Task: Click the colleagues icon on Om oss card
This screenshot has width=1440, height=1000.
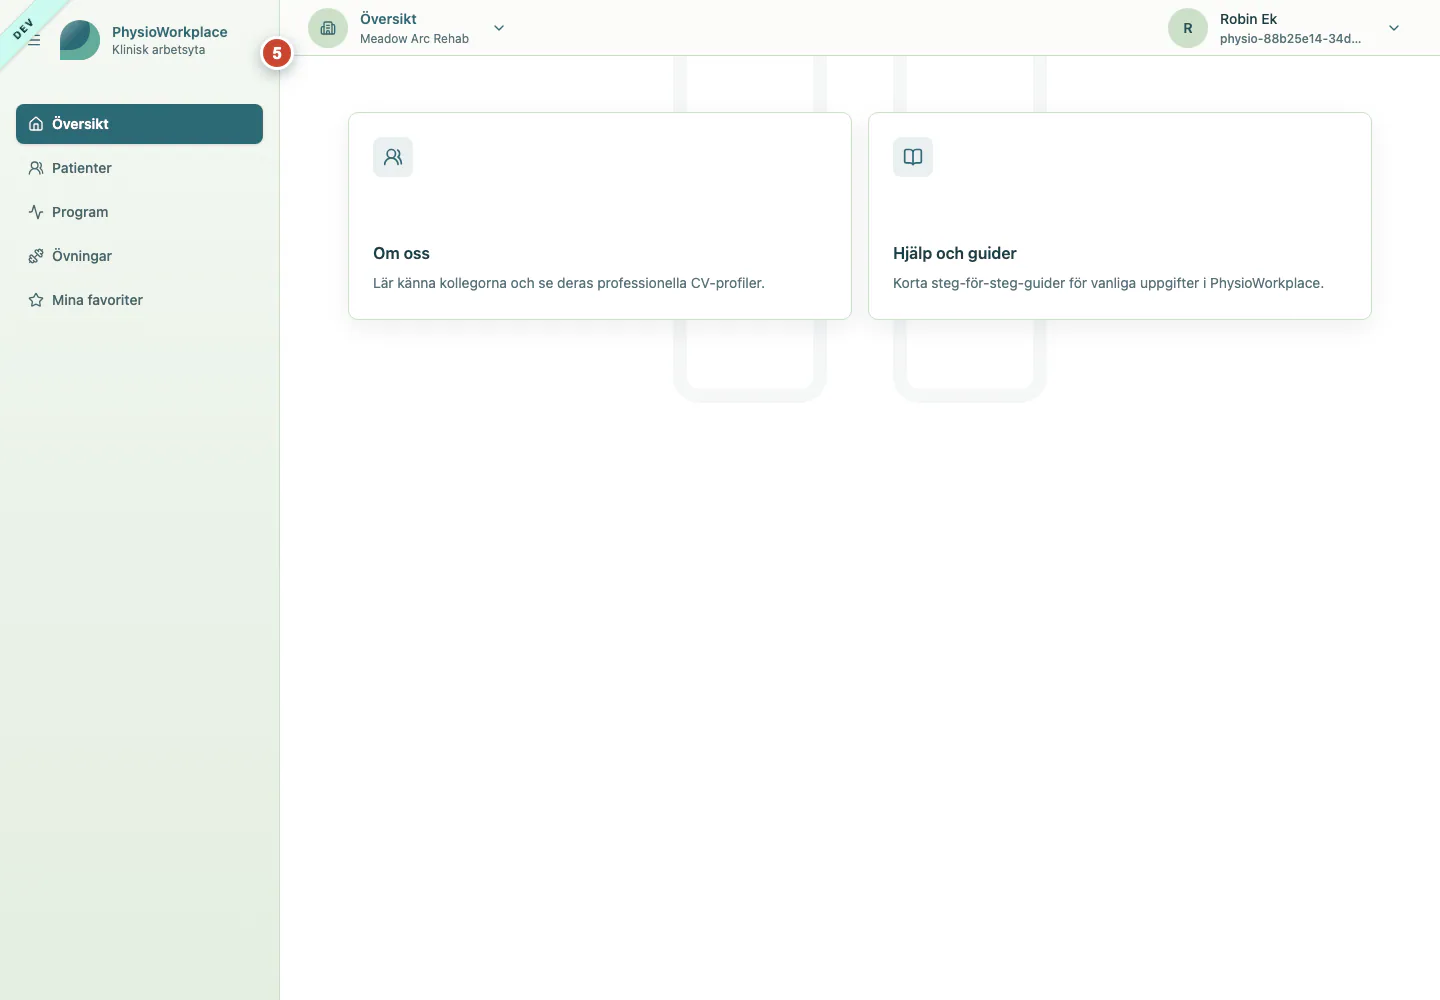Action: (393, 157)
